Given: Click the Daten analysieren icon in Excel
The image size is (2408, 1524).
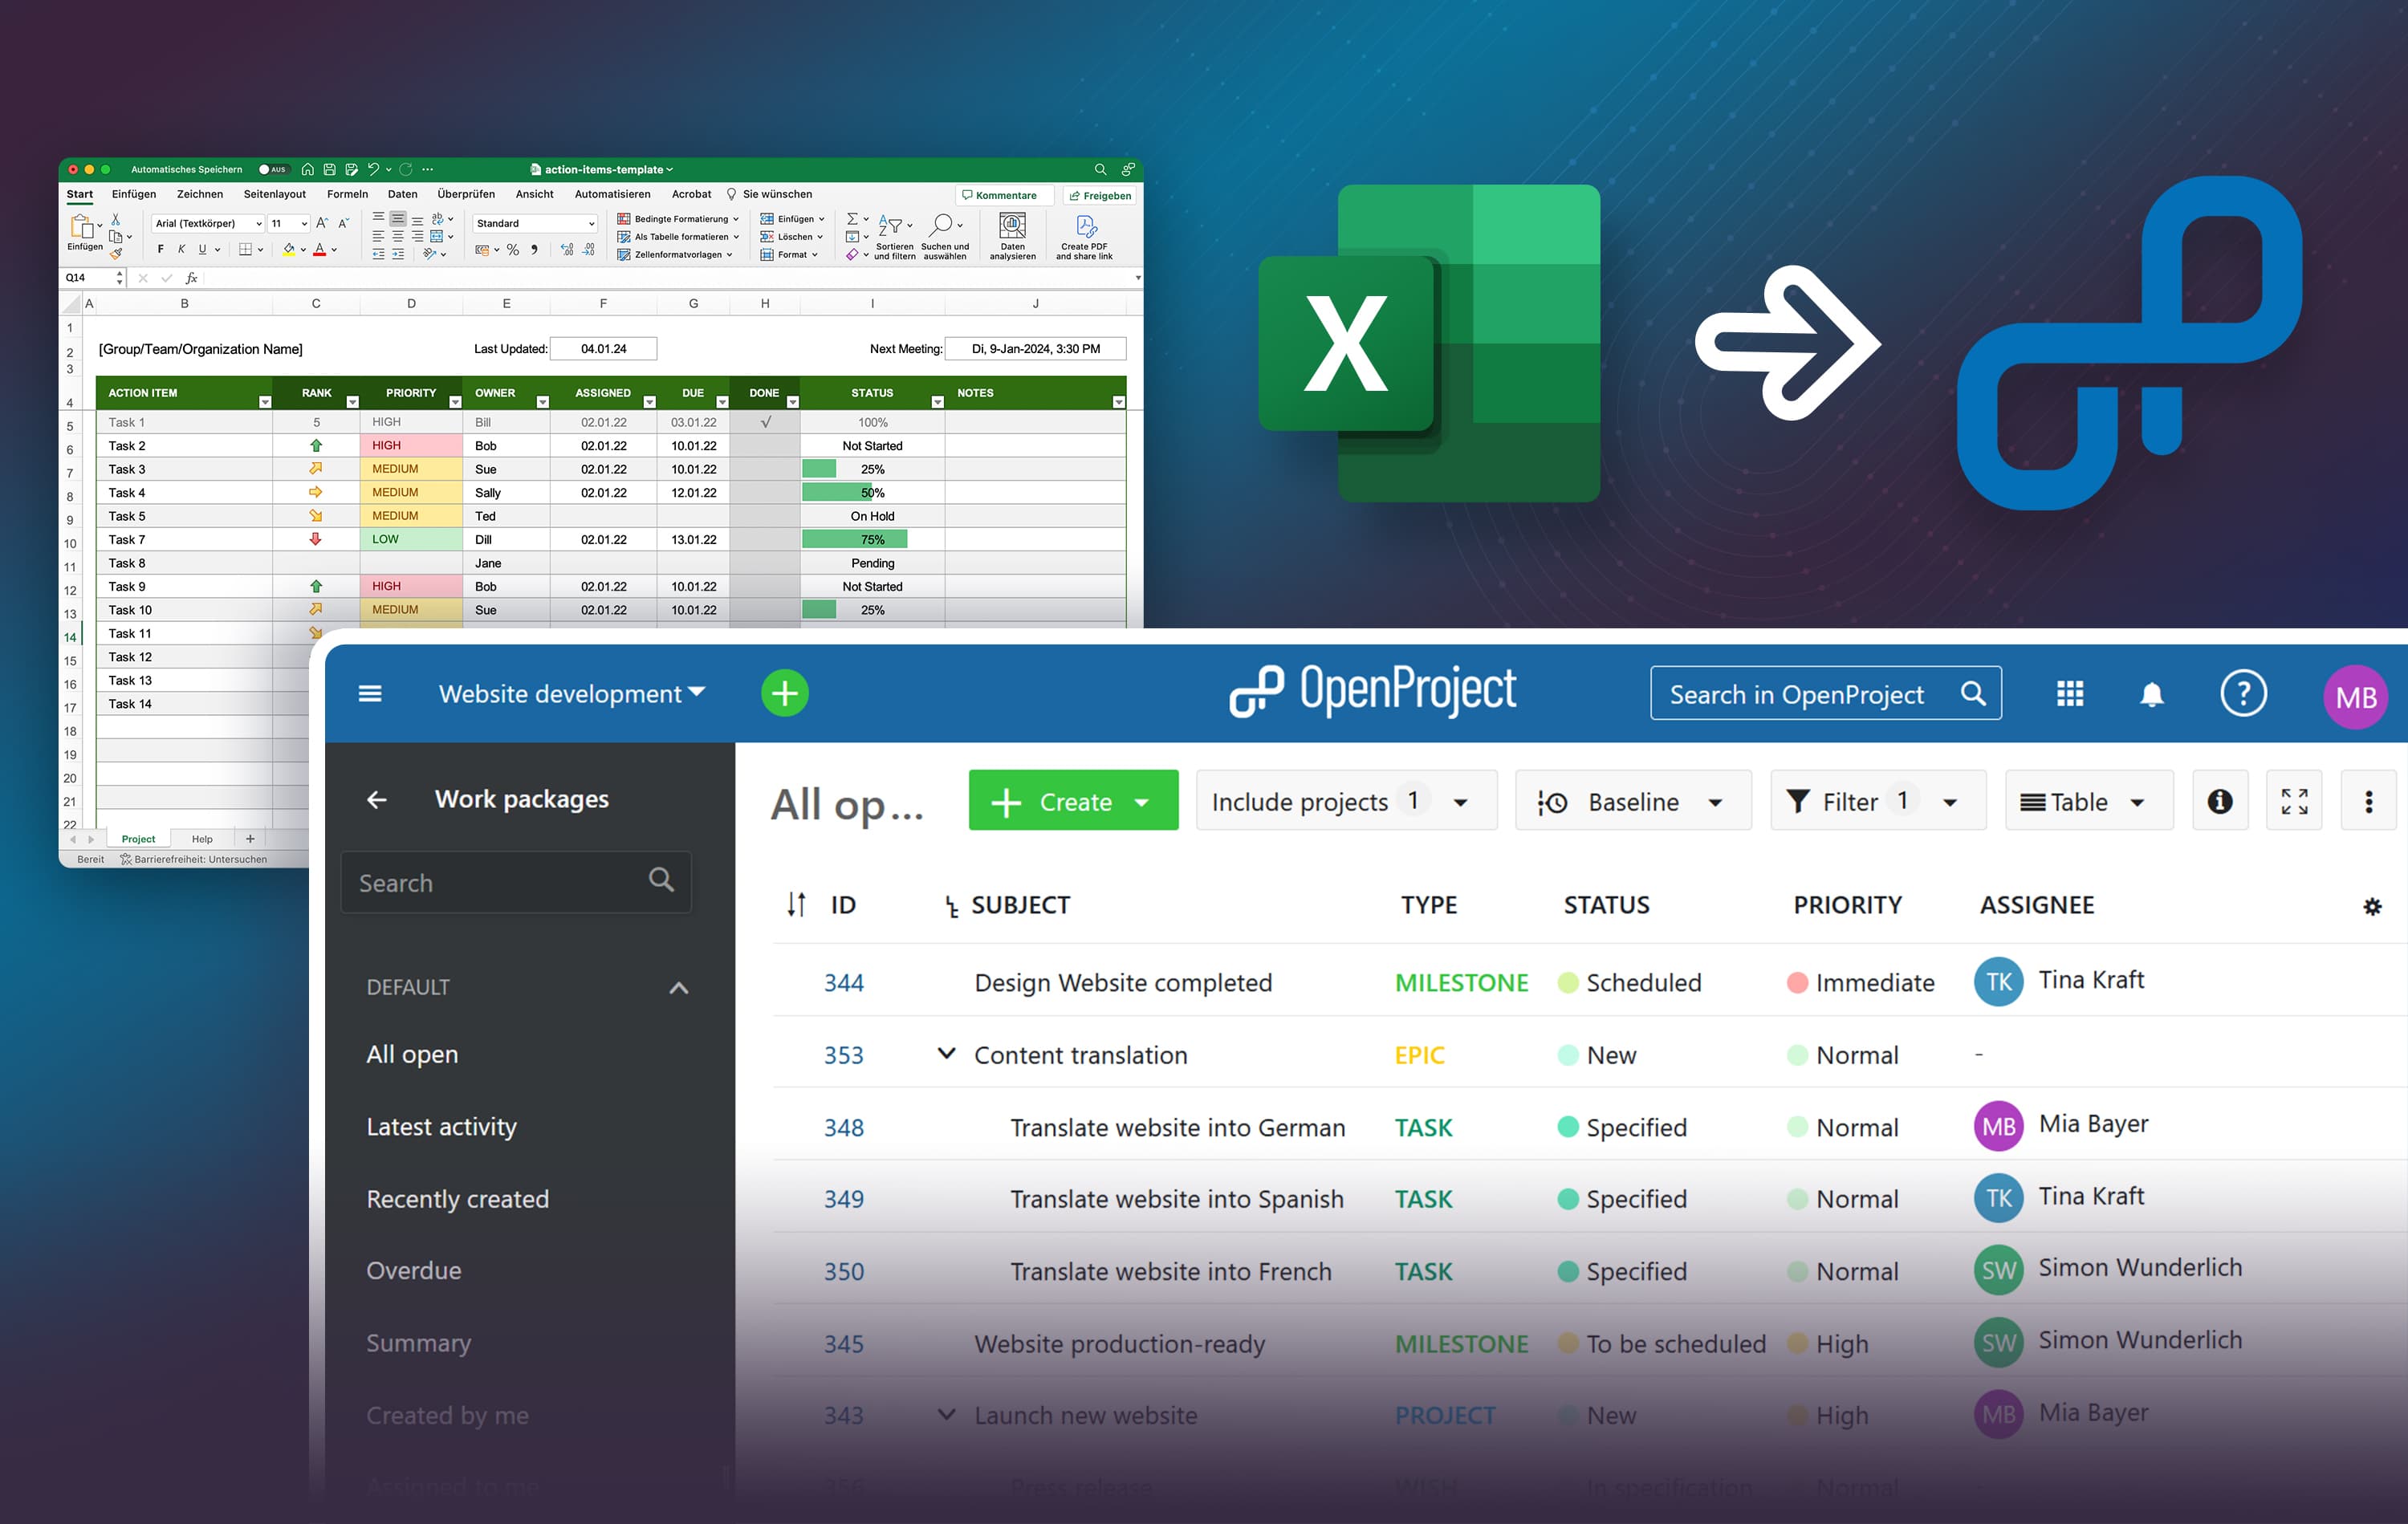Looking at the screenshot, I should point(1012,227).
